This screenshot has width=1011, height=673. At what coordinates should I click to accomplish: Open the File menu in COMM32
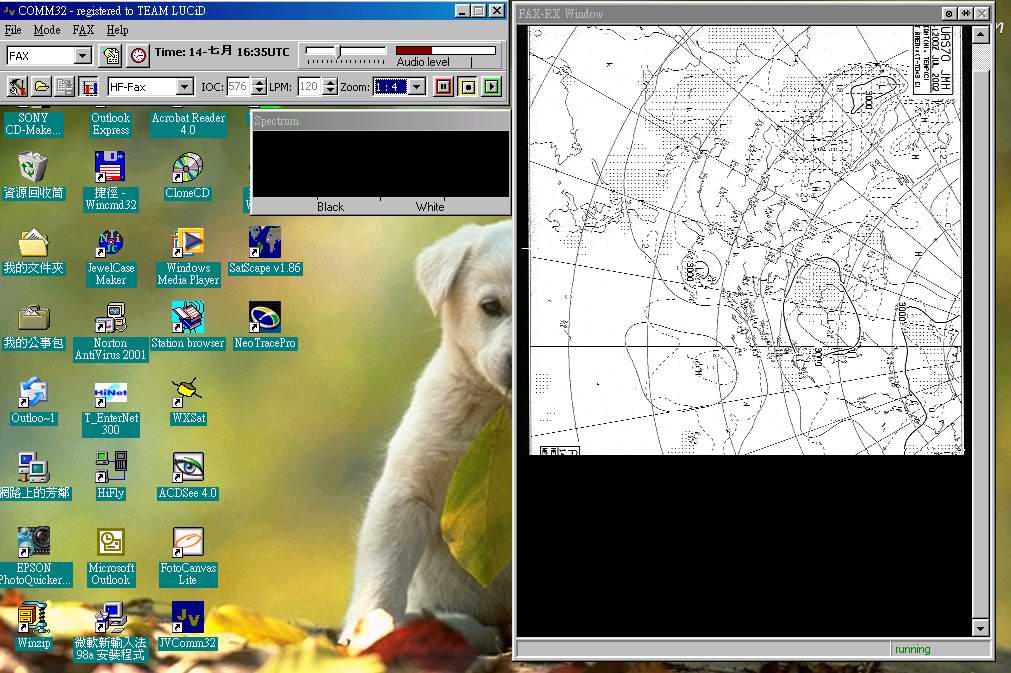(x=13, y=30)
